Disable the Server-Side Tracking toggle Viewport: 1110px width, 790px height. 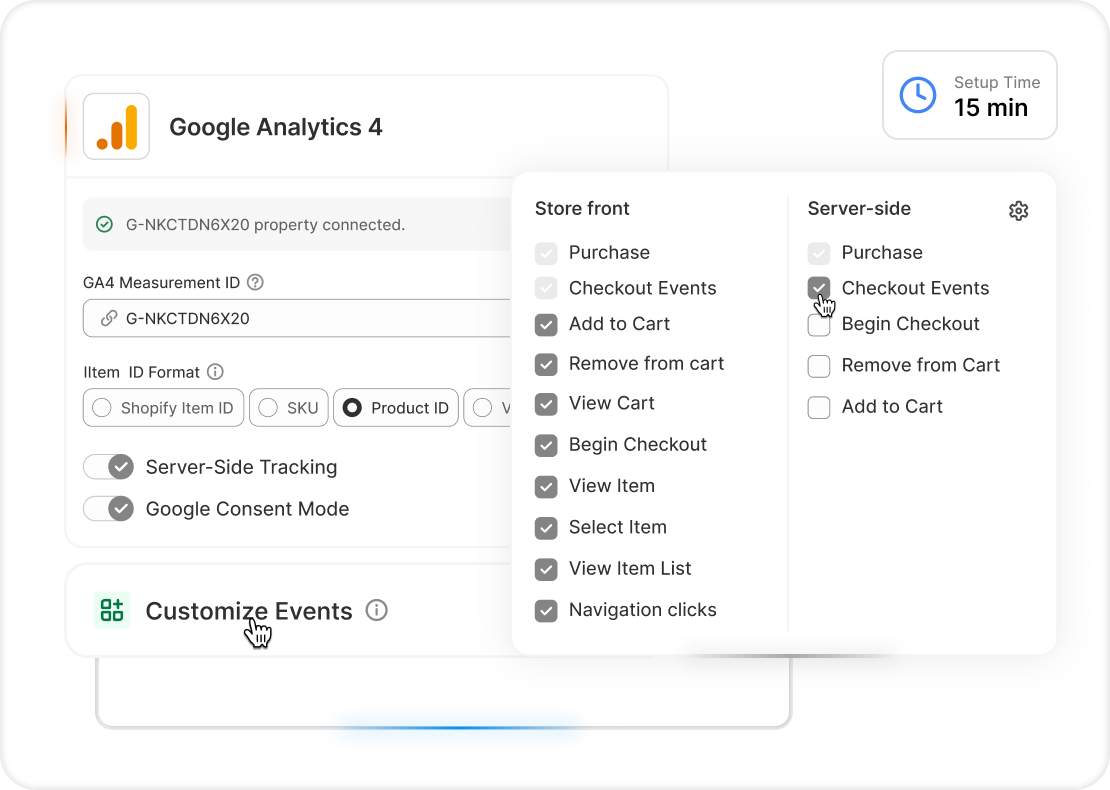pyautogui.click(x=109, y=467)
